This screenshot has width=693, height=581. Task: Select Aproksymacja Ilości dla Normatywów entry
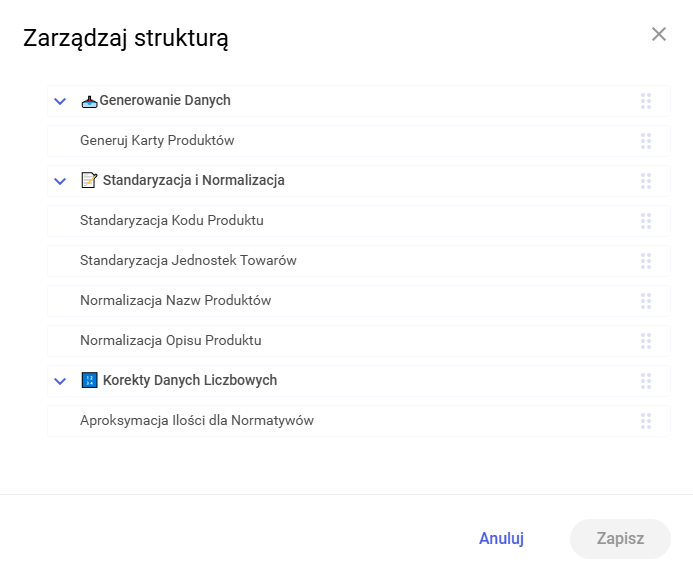[197, 421]
